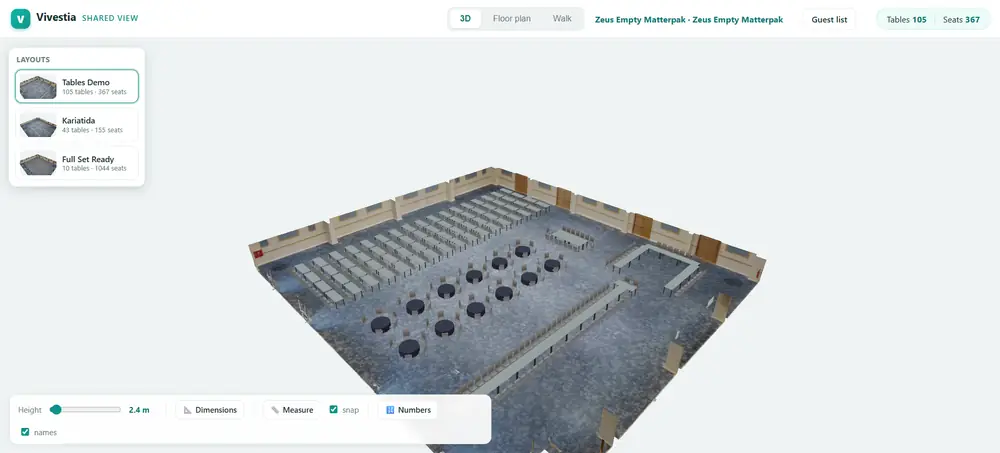This screenshot has width=1000, height=453.
Task: Select the Tables Demo layout
Action: point(77,86)
